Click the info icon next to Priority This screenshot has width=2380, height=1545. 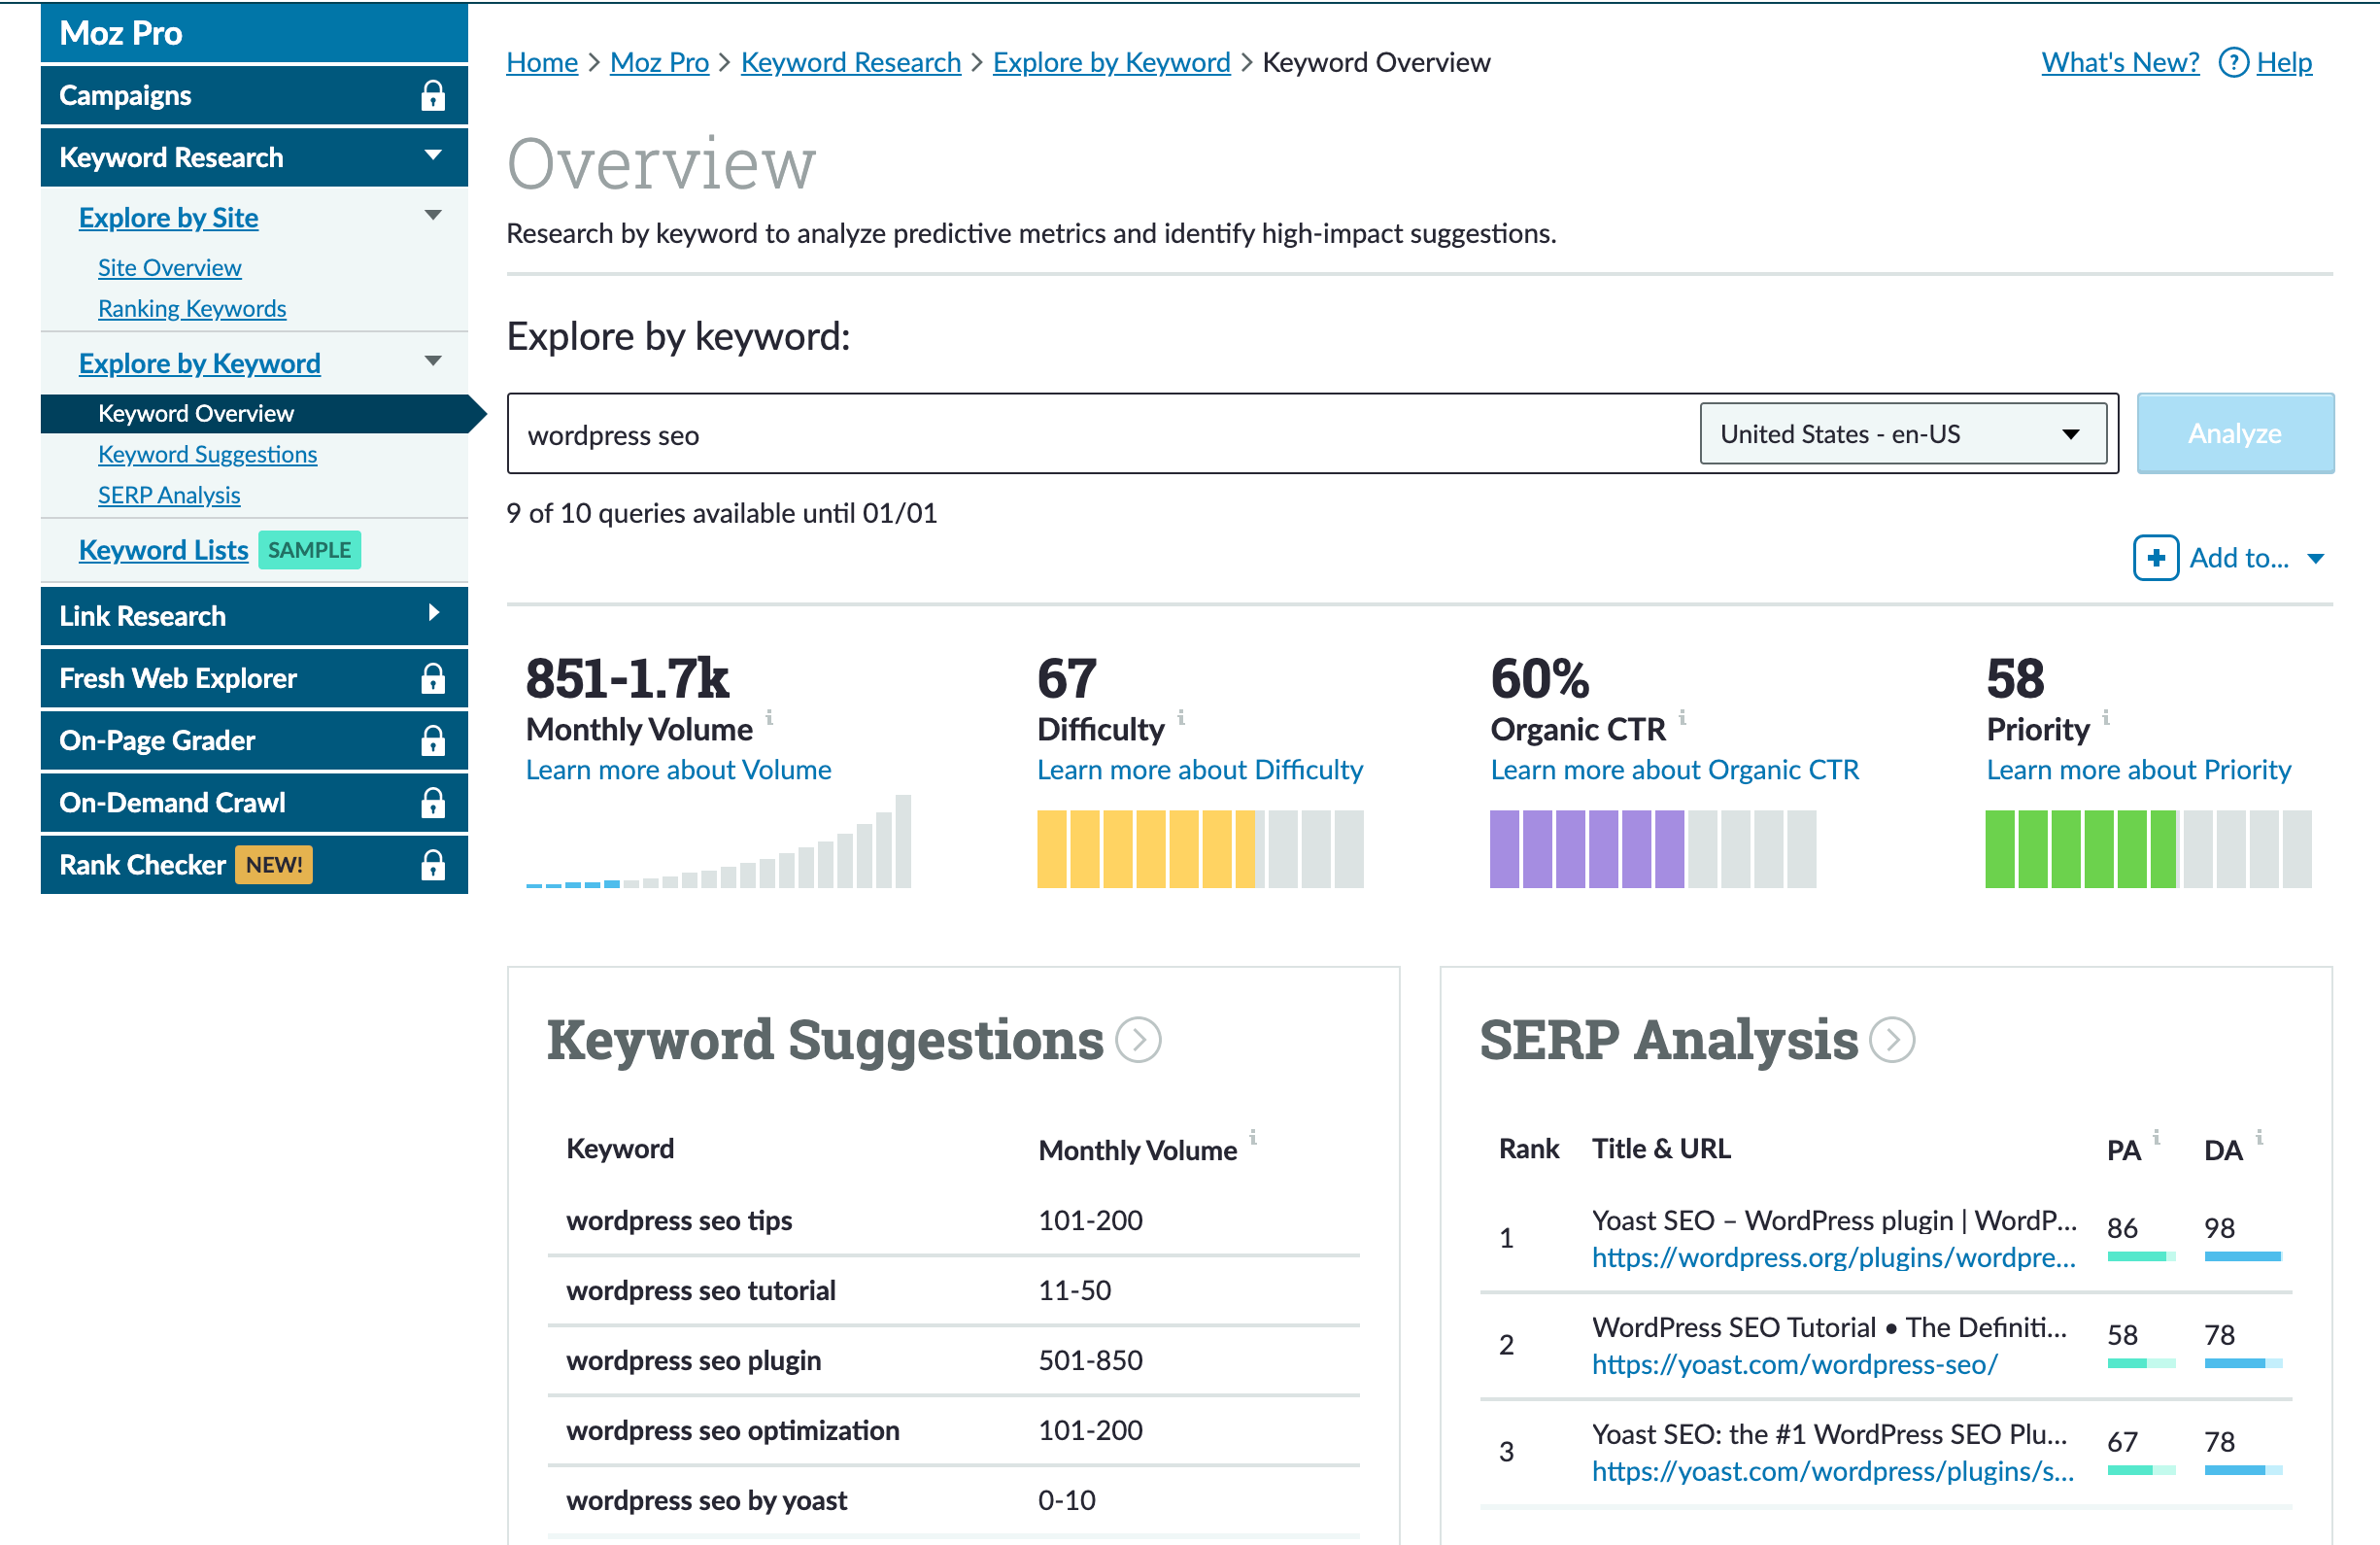pyautogui.click(x=2107, y=717)
